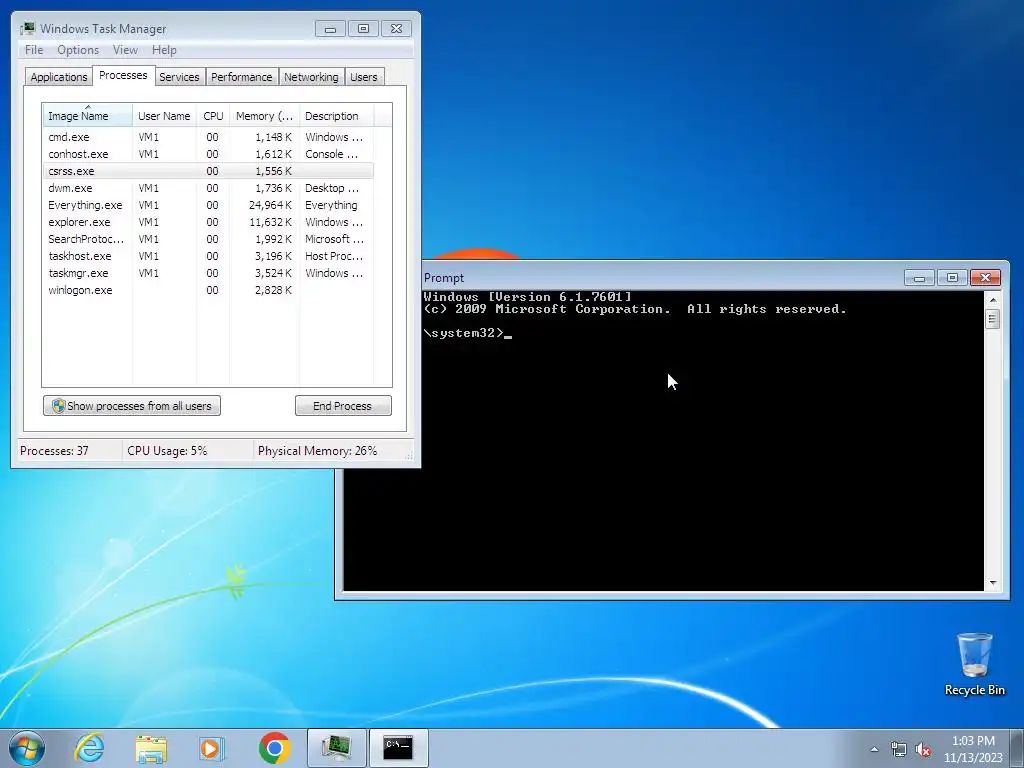Viewport: 1024px width, 768px height.
Task: Select dwm.exe process row
Action: pyautogui.click(x=208, y=188)
